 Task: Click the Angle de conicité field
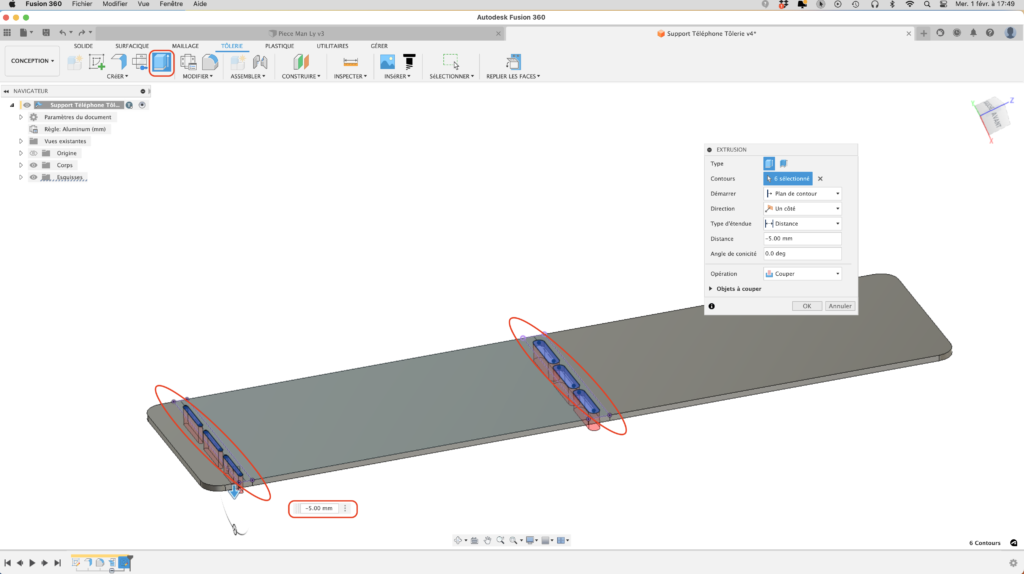click(802, 253)
